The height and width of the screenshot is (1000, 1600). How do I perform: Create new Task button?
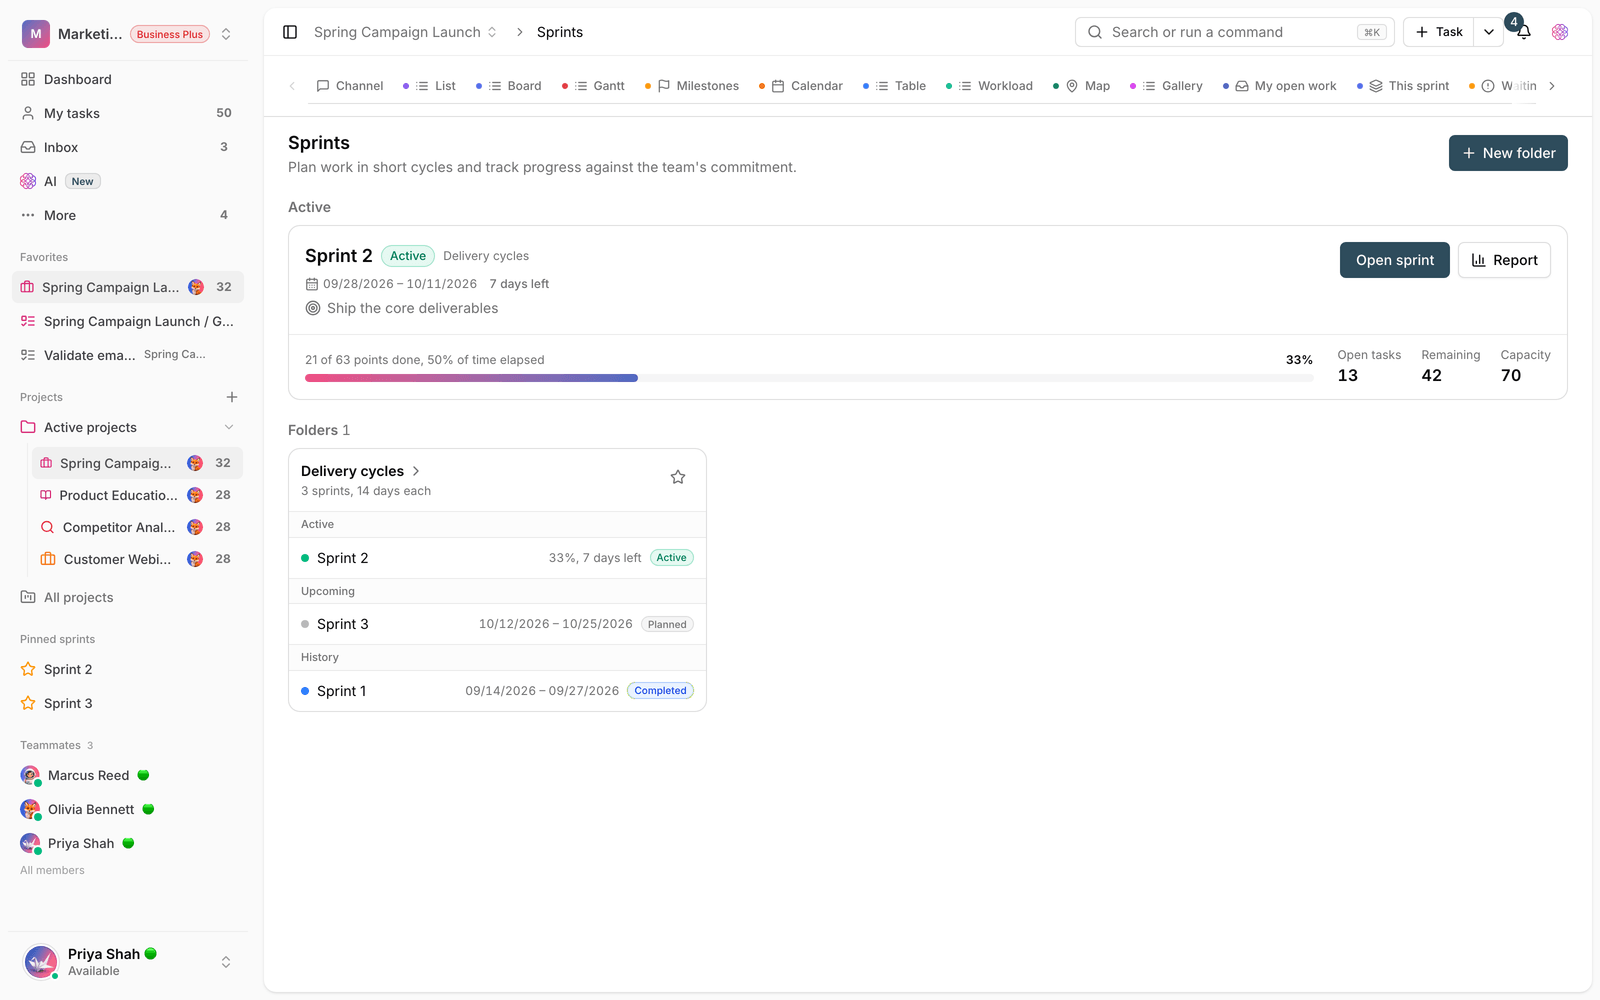click(1438, 32)
